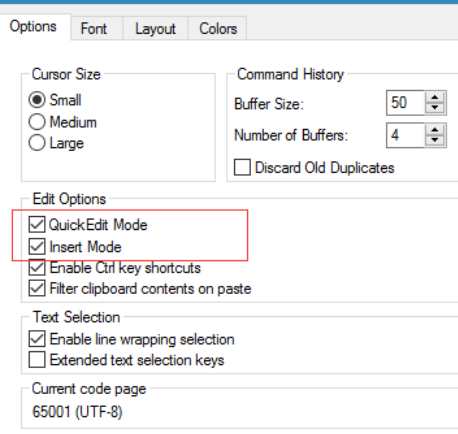Go to the Colors tab

tap(218, 28)
